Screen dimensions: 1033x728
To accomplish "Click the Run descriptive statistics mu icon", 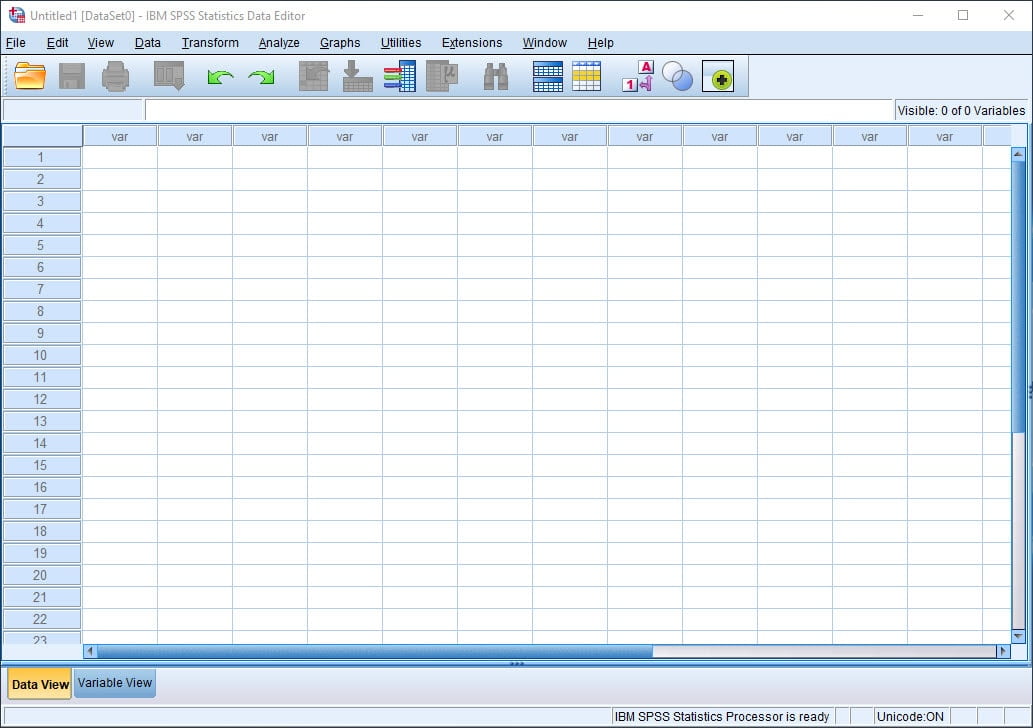I will coord(442,76).
